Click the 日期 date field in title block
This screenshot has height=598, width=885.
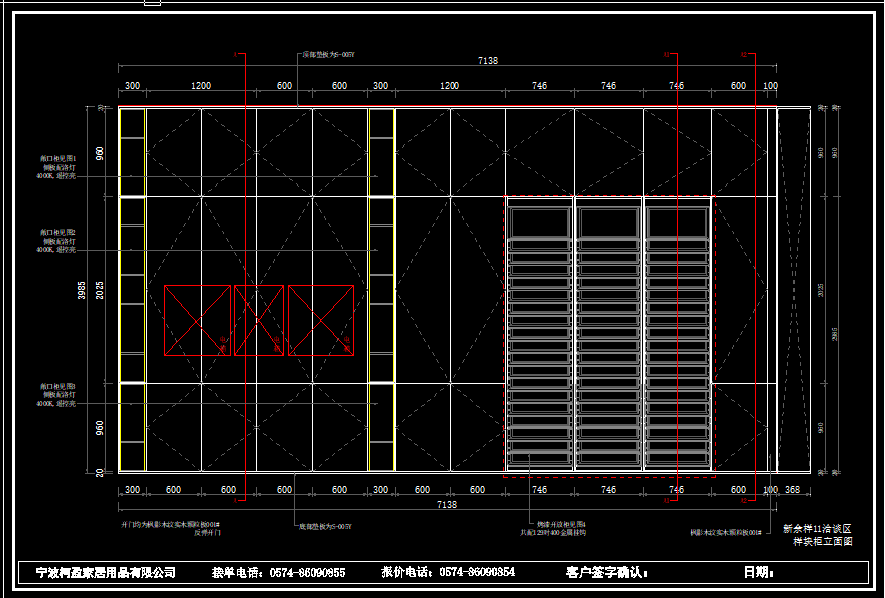coord(759,573)
